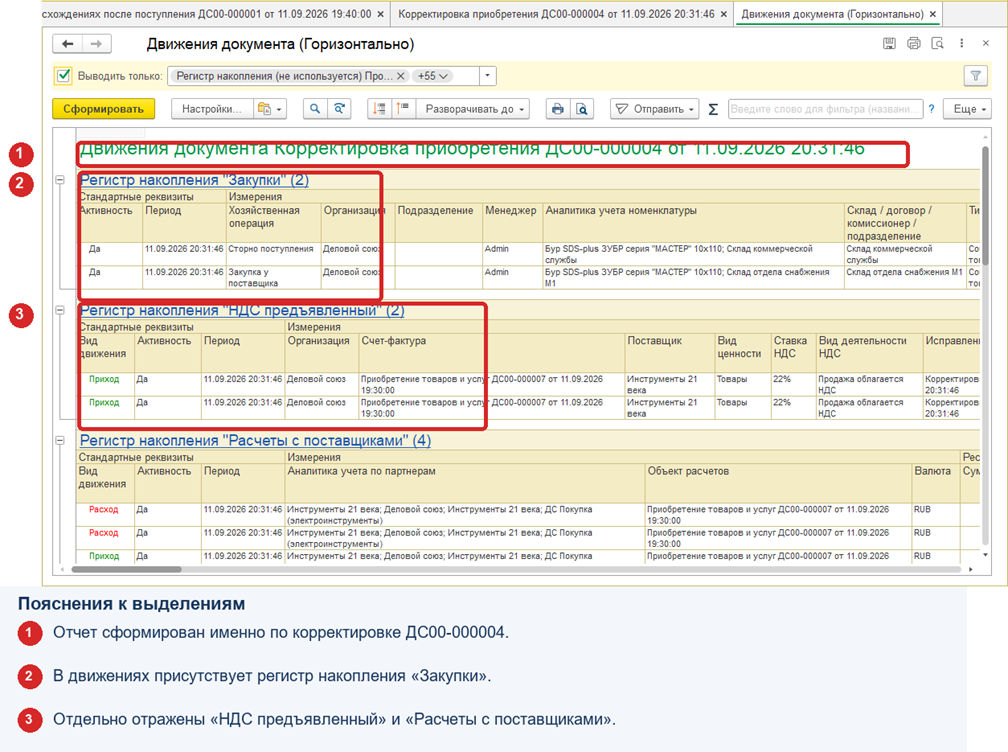Click the forward navigation arrow
The image size is (1008, 752).
(x=96, y=44)
